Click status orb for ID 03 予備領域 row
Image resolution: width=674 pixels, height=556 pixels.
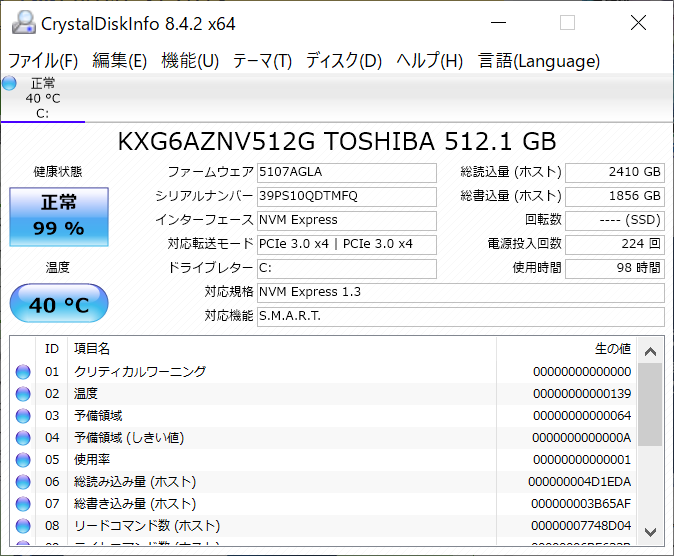(x=23, y=416)
